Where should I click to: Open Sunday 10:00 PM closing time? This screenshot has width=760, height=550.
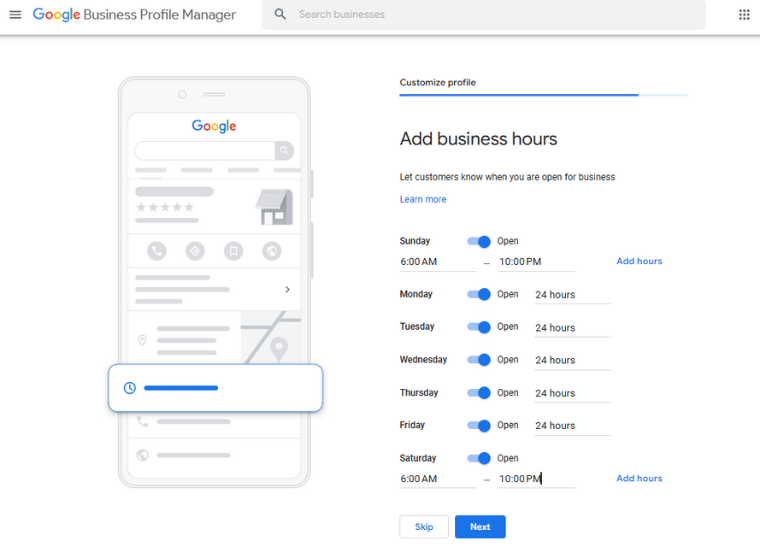pyautogui.click(x=537, y=262)
